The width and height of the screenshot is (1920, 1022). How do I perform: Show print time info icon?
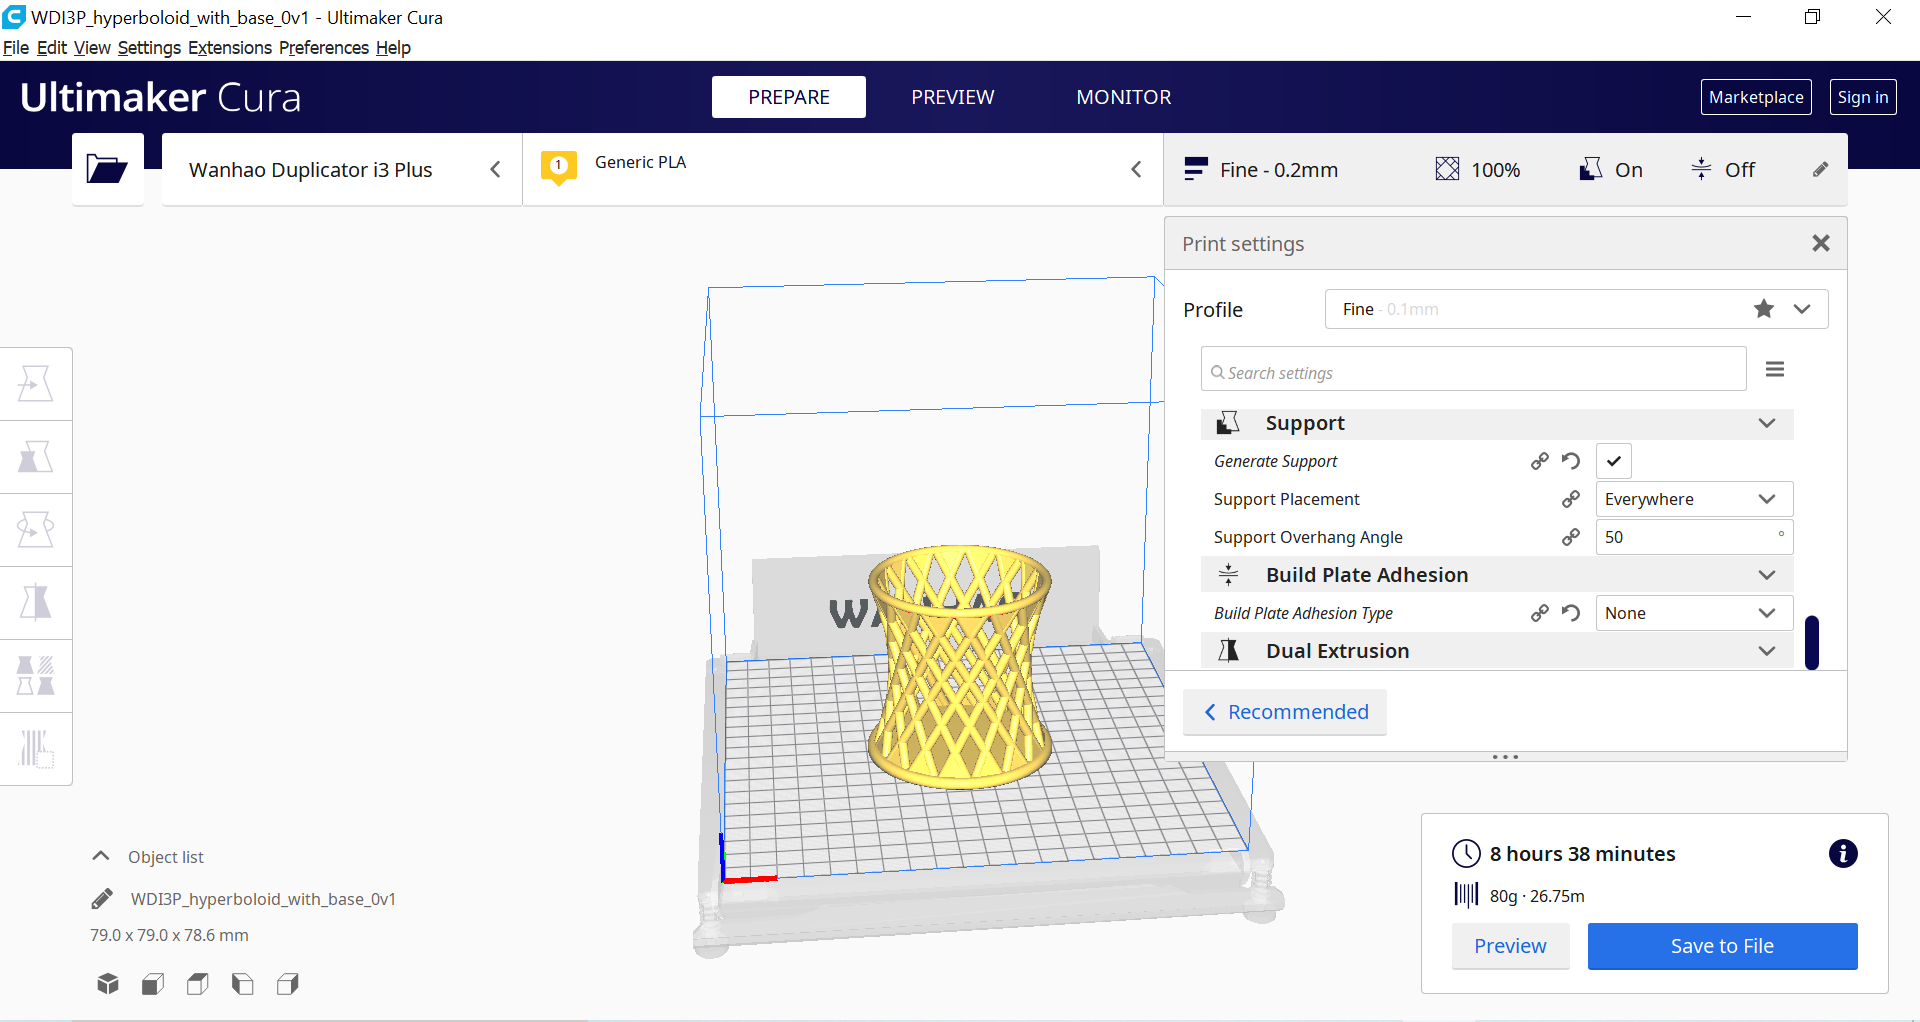(x=1843, y=854)
